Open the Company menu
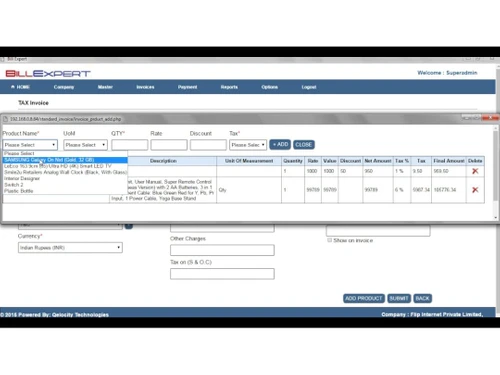 click(x=64, y=87)
